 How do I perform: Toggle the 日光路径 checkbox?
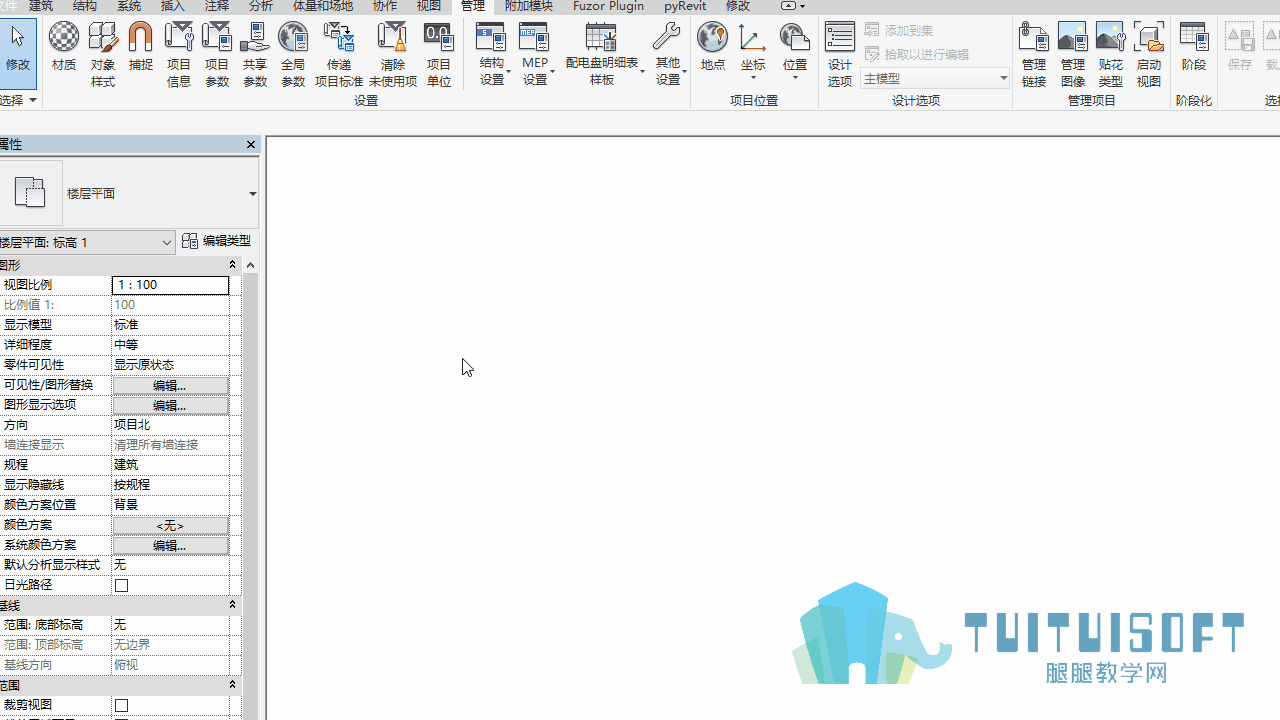point(121,585)
